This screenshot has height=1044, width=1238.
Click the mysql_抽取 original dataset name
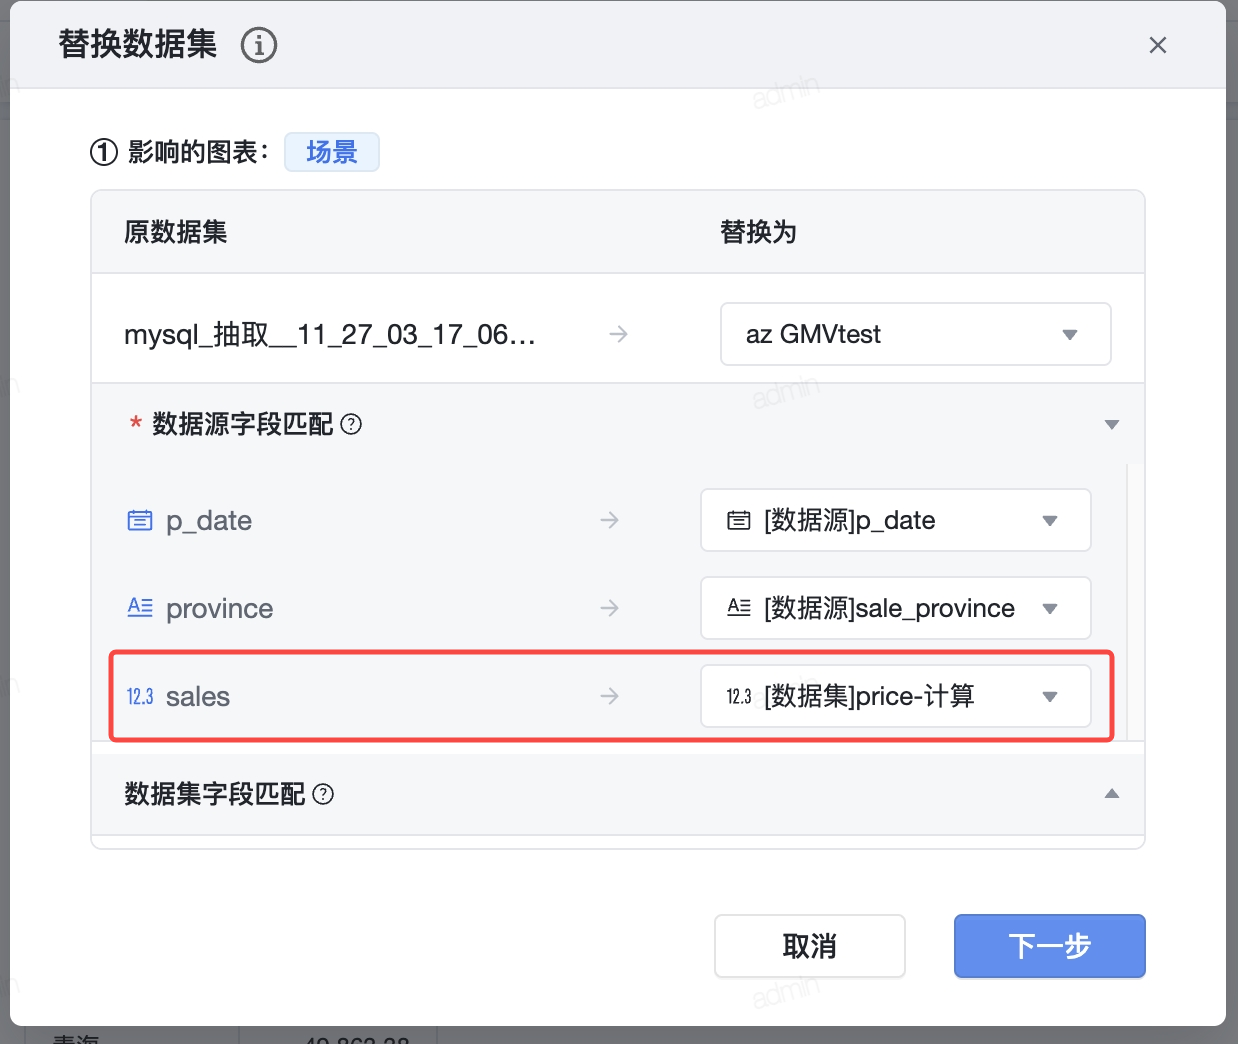(x=330, y=334)
